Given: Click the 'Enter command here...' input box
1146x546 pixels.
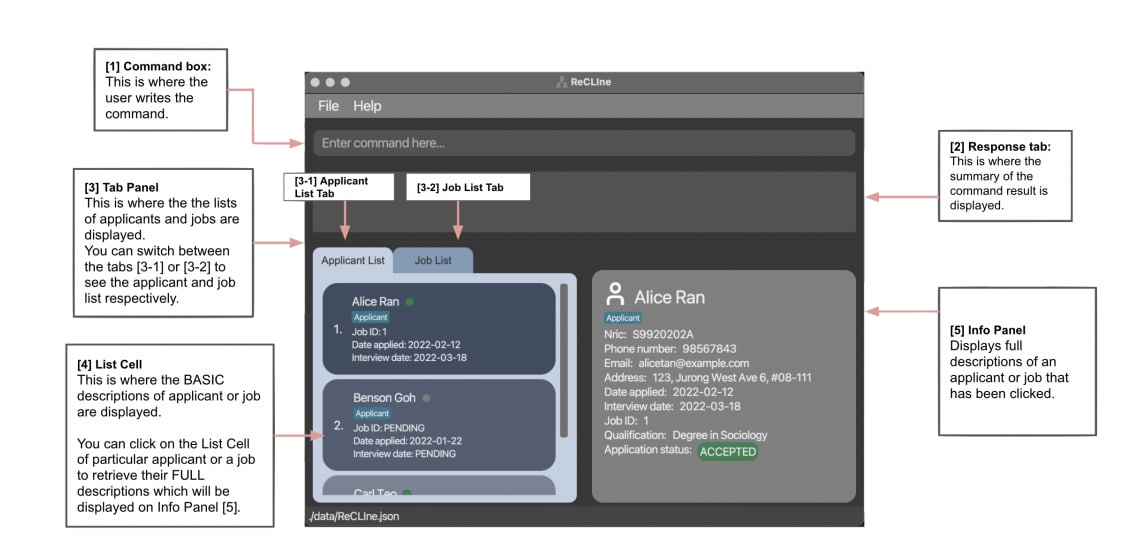Looking at the screenshot, I should [x=584, y=143].
